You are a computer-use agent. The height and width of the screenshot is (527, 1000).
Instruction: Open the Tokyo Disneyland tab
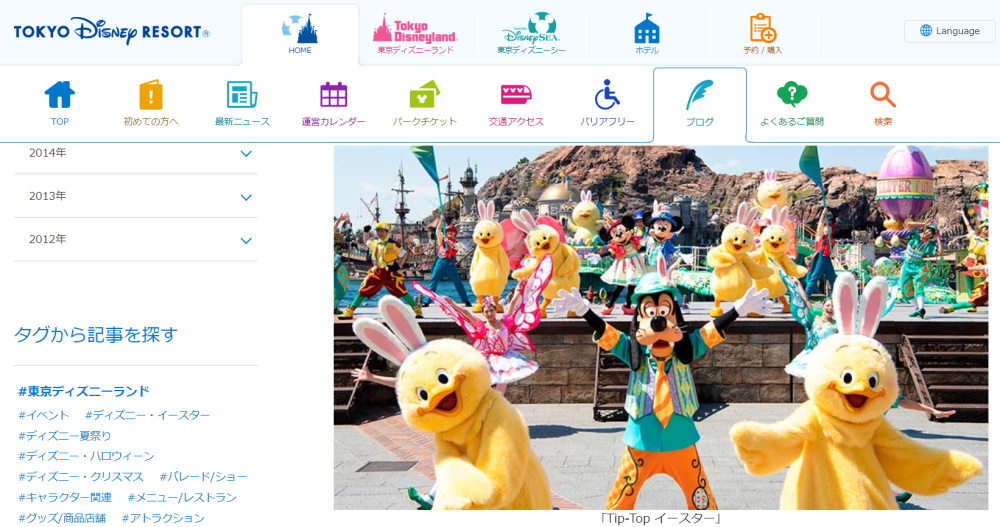click(x=416, y=34)
